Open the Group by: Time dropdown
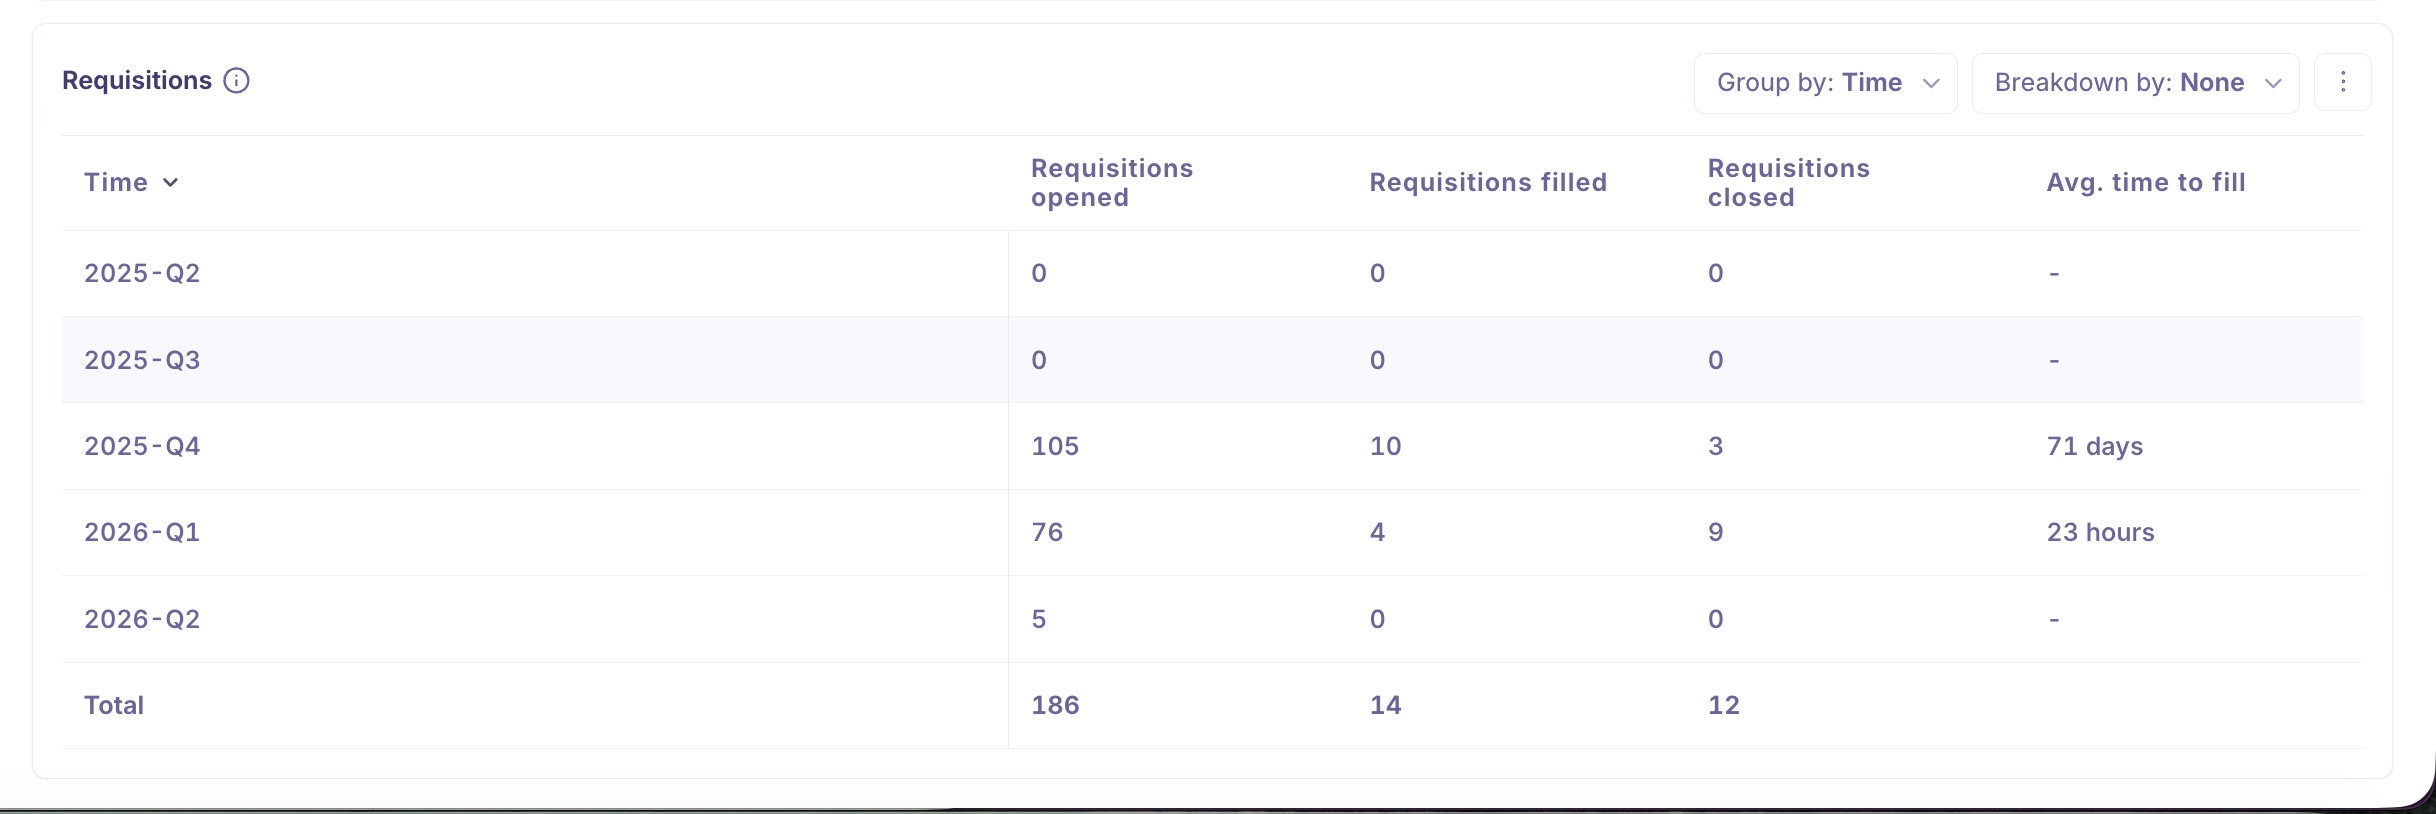This screenshot has width=2436, height=814. point(1825,83)
